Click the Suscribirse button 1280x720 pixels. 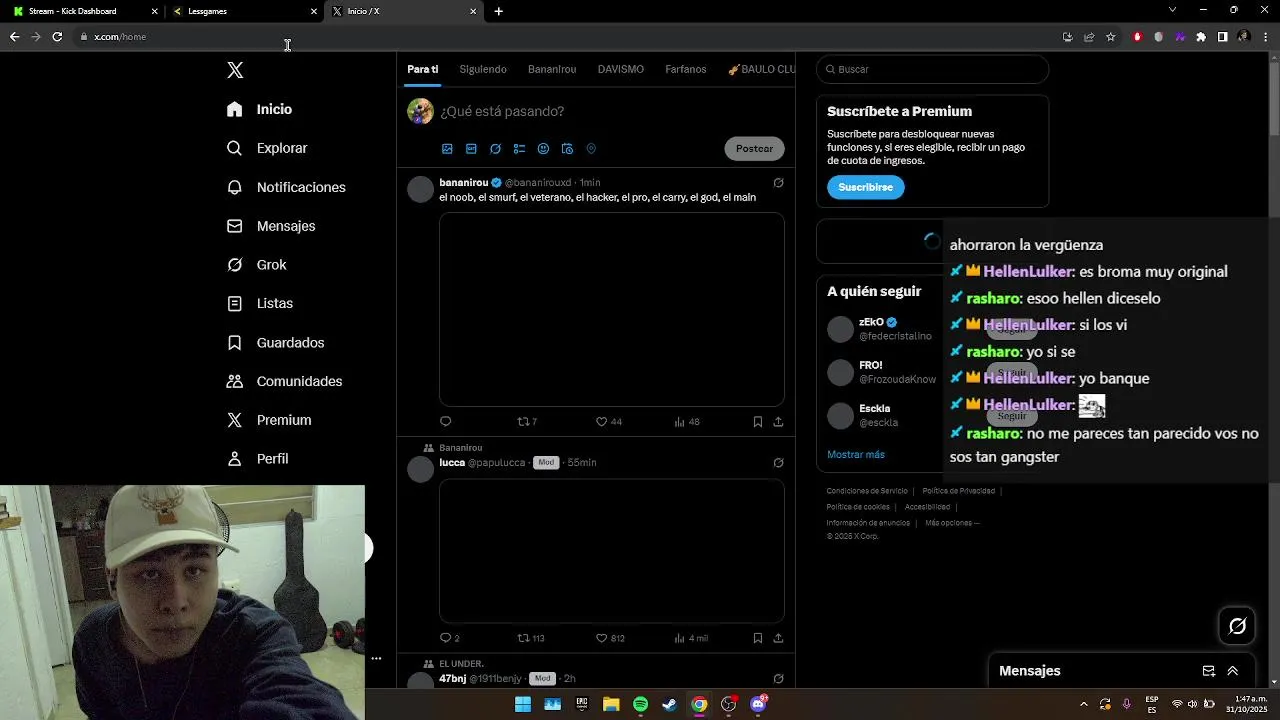click(866, 187)
